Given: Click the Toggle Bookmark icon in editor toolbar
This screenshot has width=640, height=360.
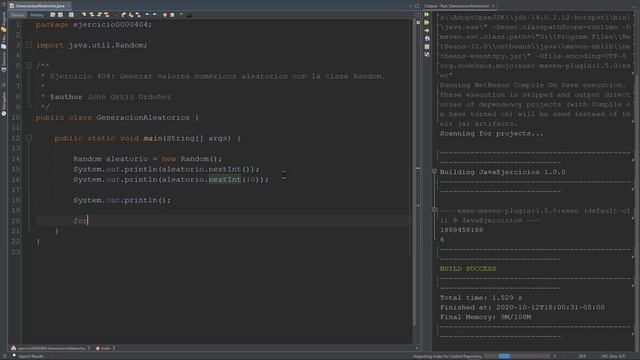Looking at the screenshot, I should (x=138, y=15).
